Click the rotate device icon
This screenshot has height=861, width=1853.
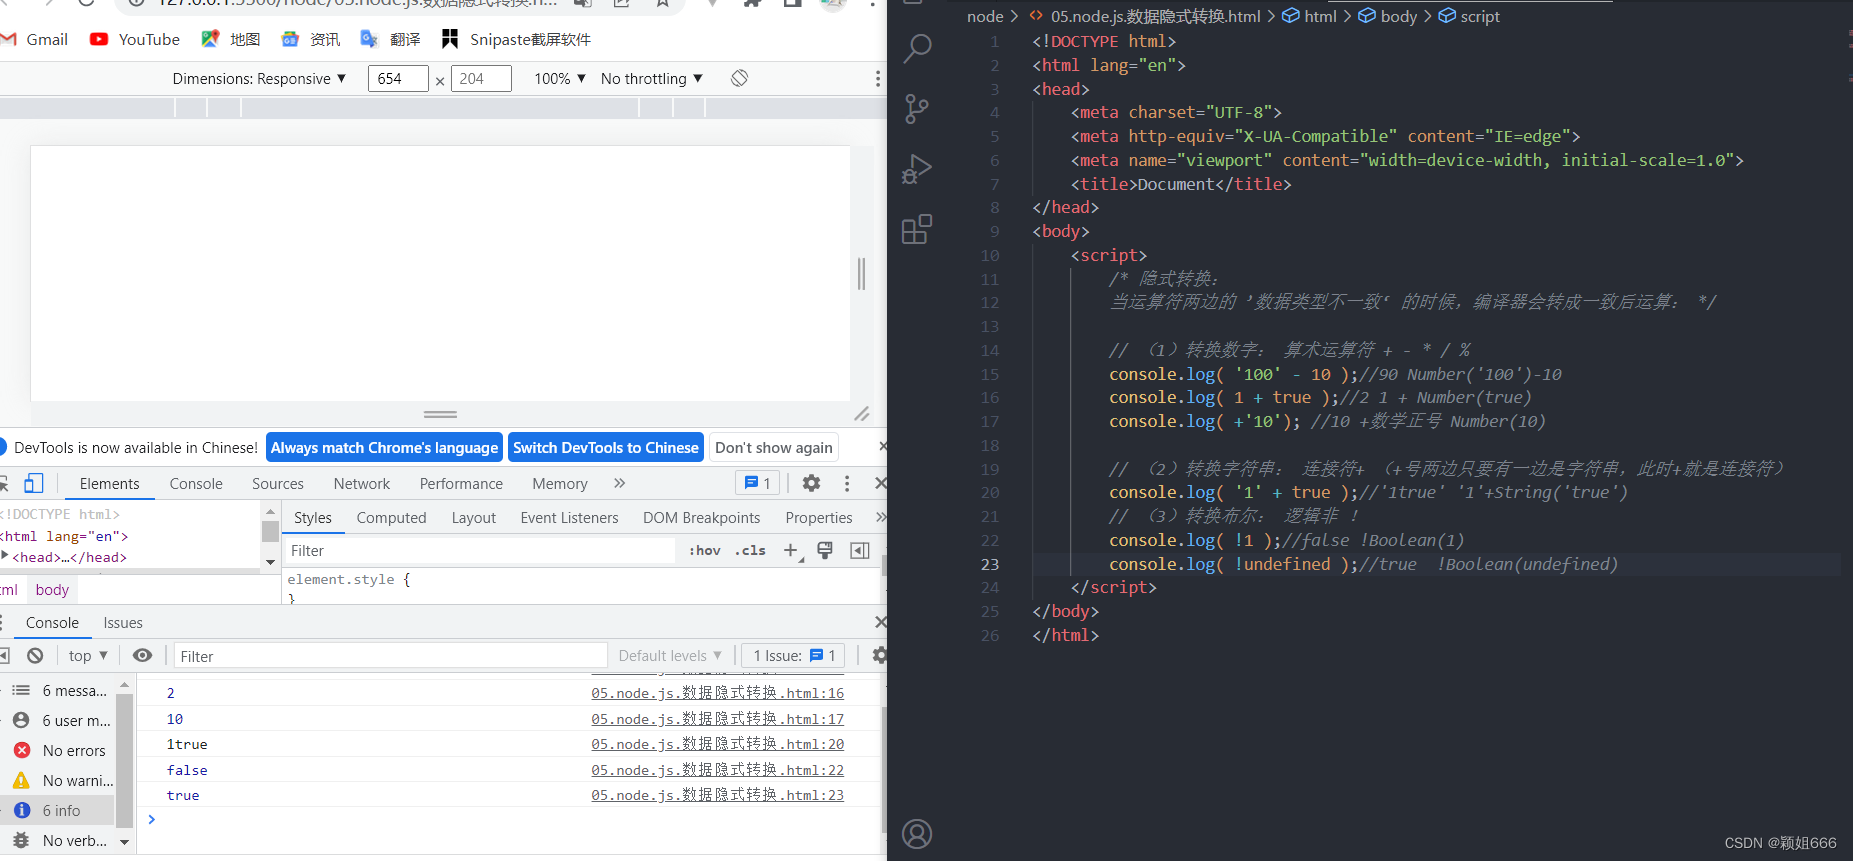[x=739, y=78]
